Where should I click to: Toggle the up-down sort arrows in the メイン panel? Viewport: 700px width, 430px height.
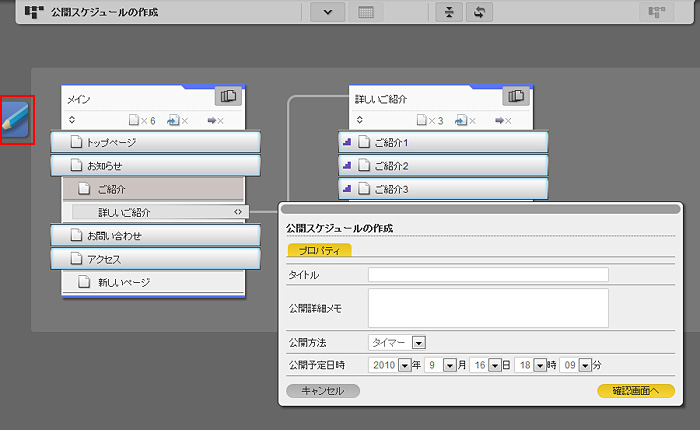point(72,120)
